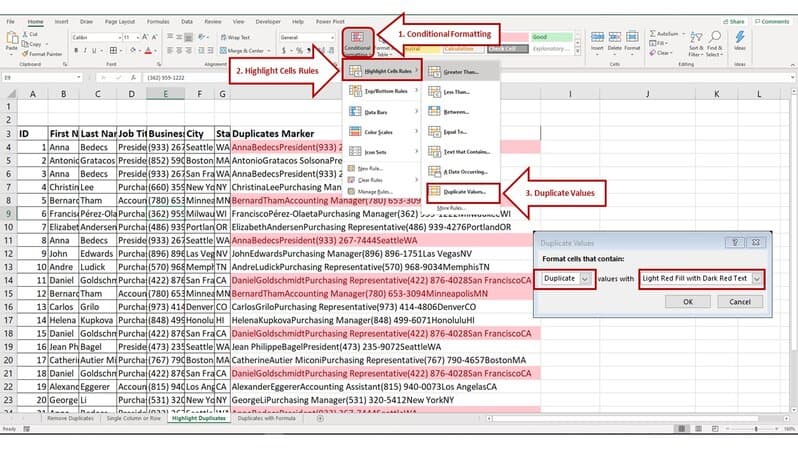Click Cancel in Duplicate Values dialog

(740, 301)
